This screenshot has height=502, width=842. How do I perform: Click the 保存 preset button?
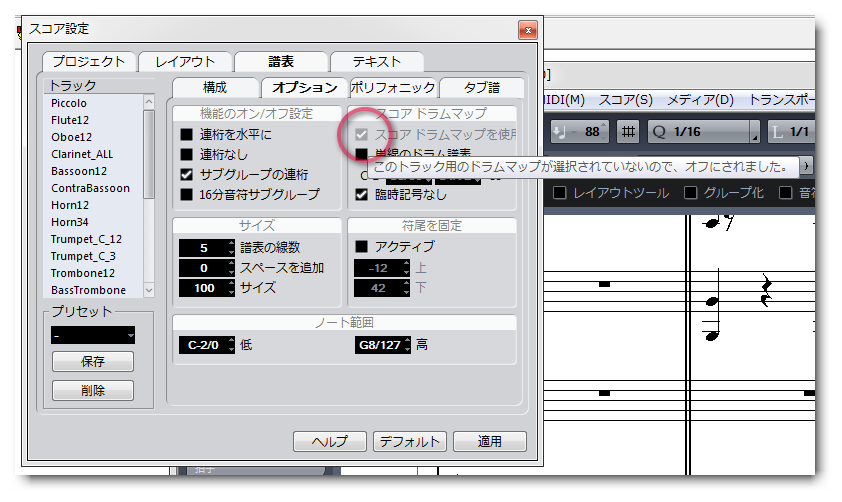point(93,361)
